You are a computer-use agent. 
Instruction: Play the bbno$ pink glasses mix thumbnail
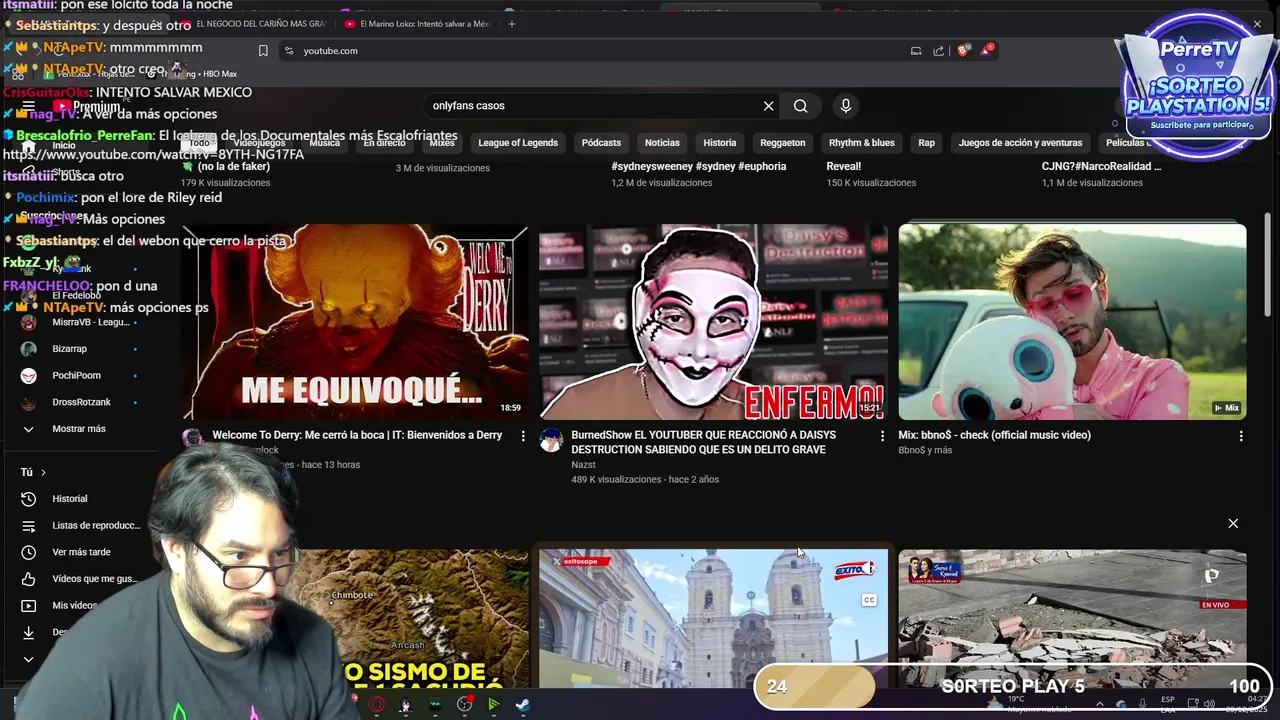(x=1072, y=322)
